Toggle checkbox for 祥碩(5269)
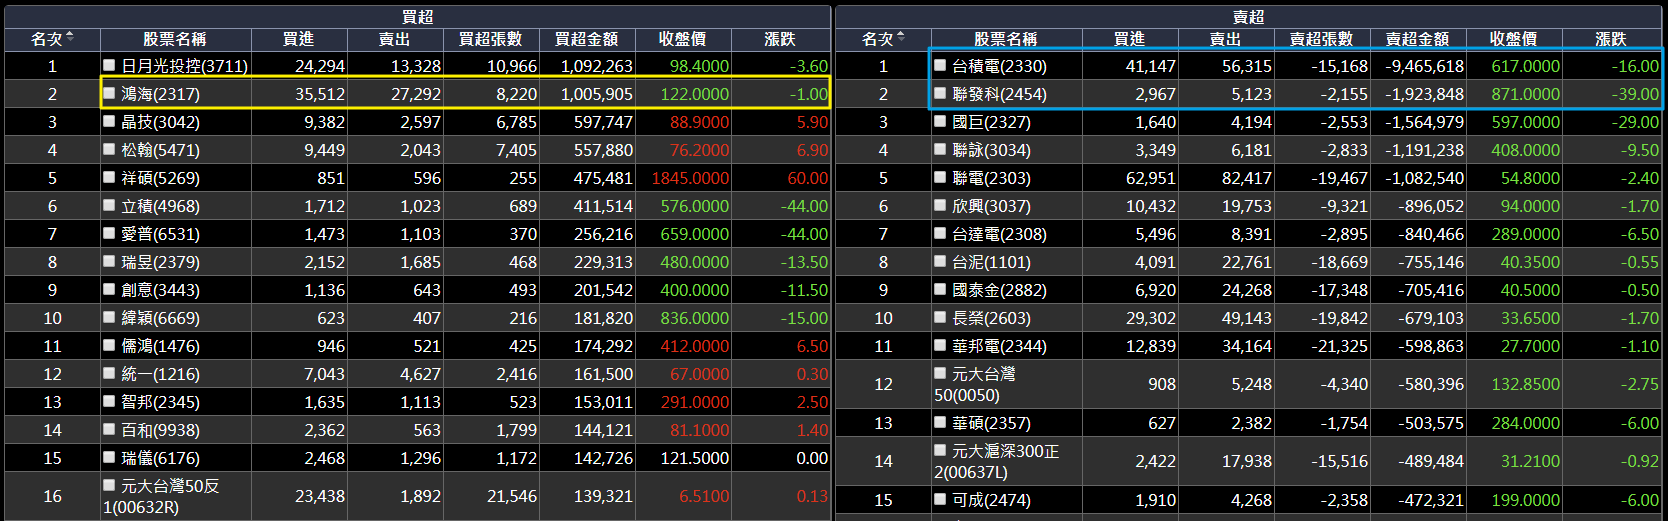 click(109, 177)
